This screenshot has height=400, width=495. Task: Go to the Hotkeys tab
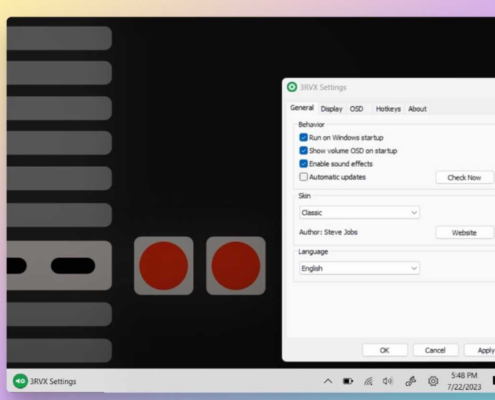[x=388, y=109]
